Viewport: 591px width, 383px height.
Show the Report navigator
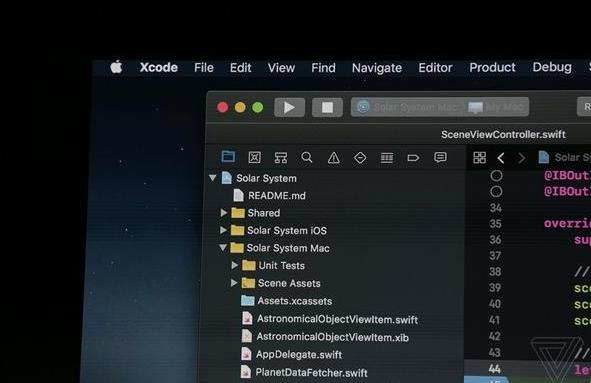440,157
